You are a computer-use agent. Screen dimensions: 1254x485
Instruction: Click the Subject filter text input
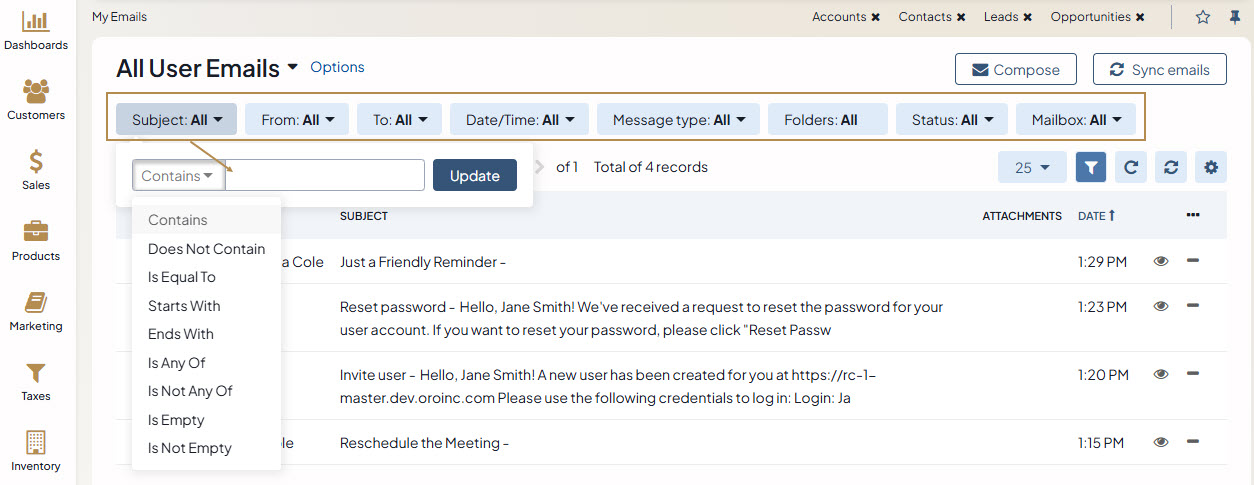pyautogui.click(x=325, y=176)
